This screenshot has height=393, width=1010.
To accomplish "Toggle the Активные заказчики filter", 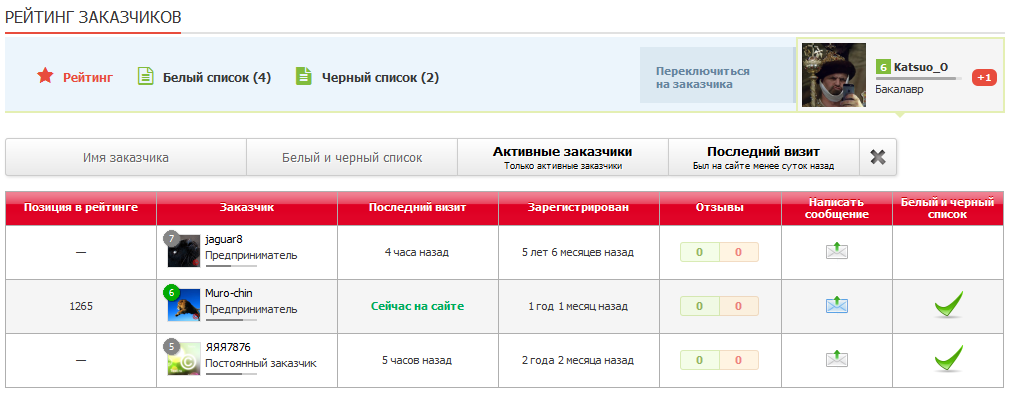I will pos(562,157).
